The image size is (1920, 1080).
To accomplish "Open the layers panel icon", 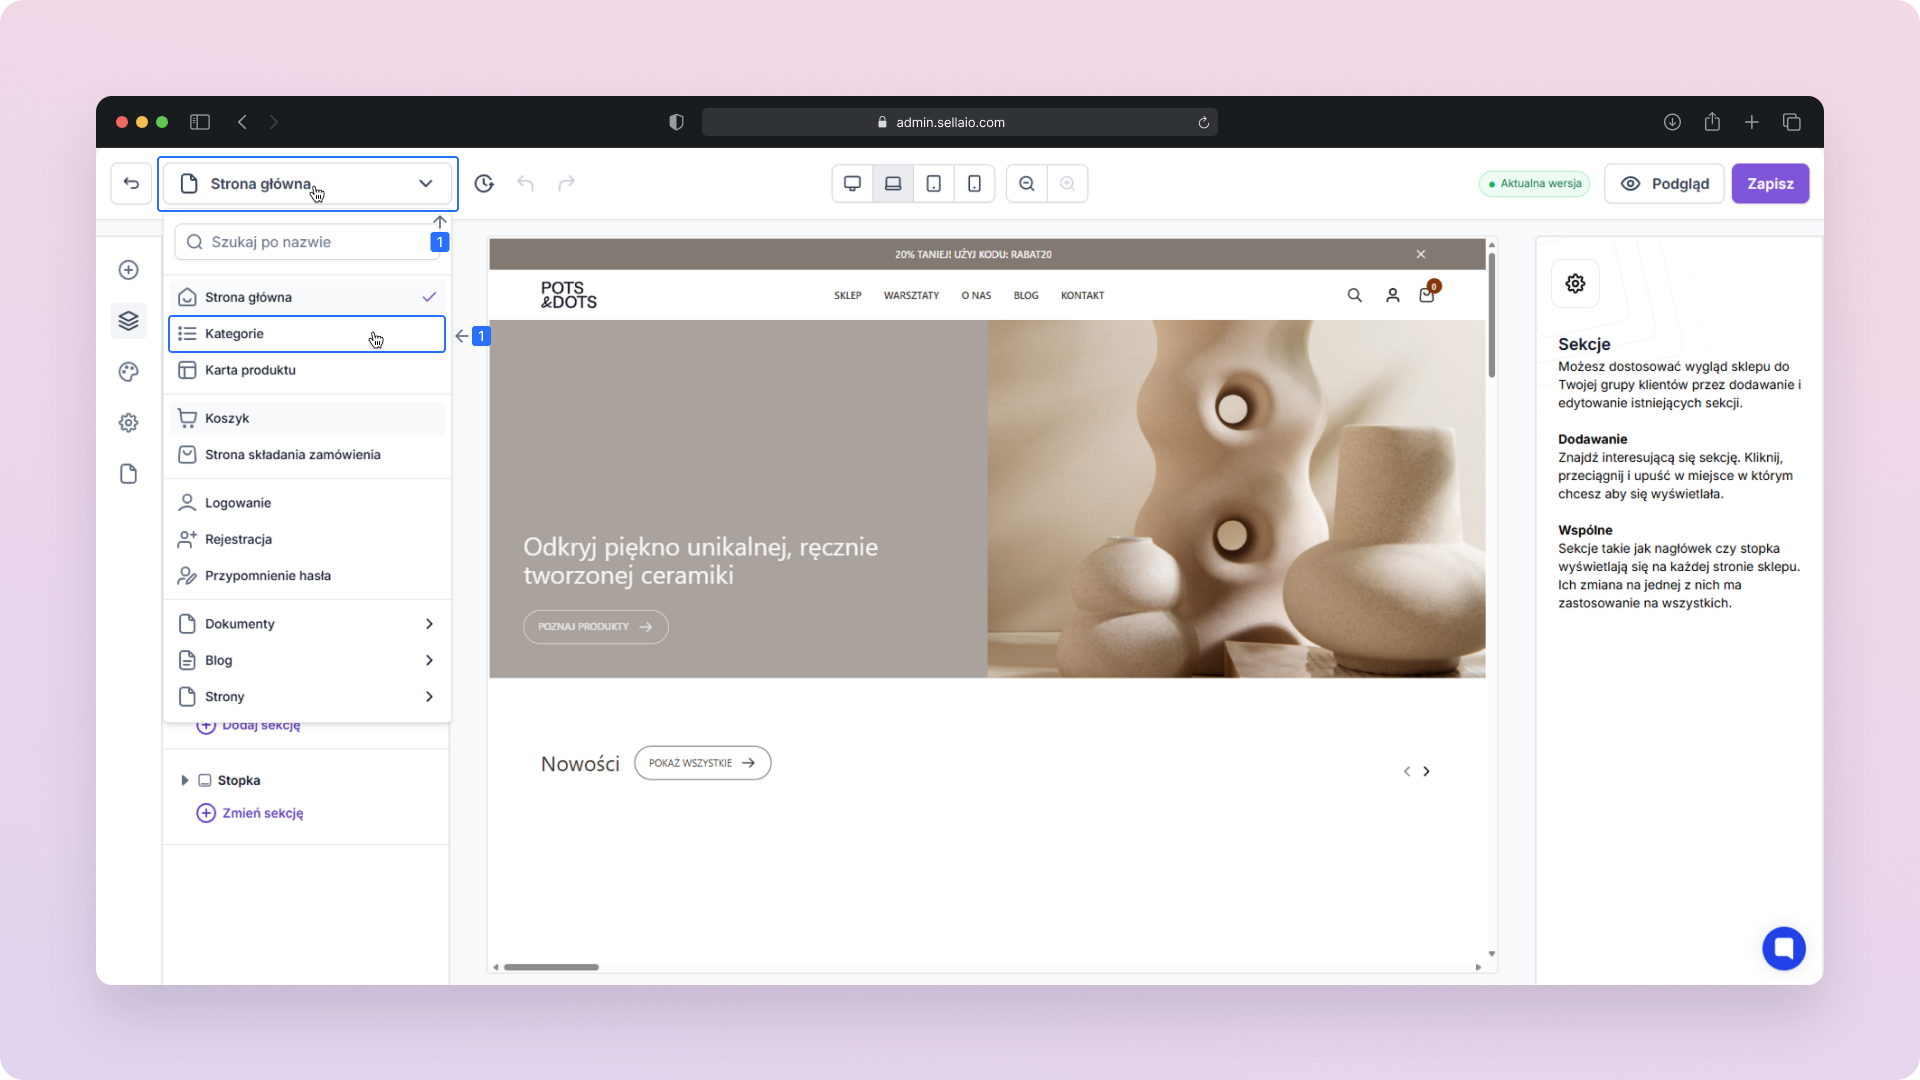I will pyautogui.click(x=128, y=321).
